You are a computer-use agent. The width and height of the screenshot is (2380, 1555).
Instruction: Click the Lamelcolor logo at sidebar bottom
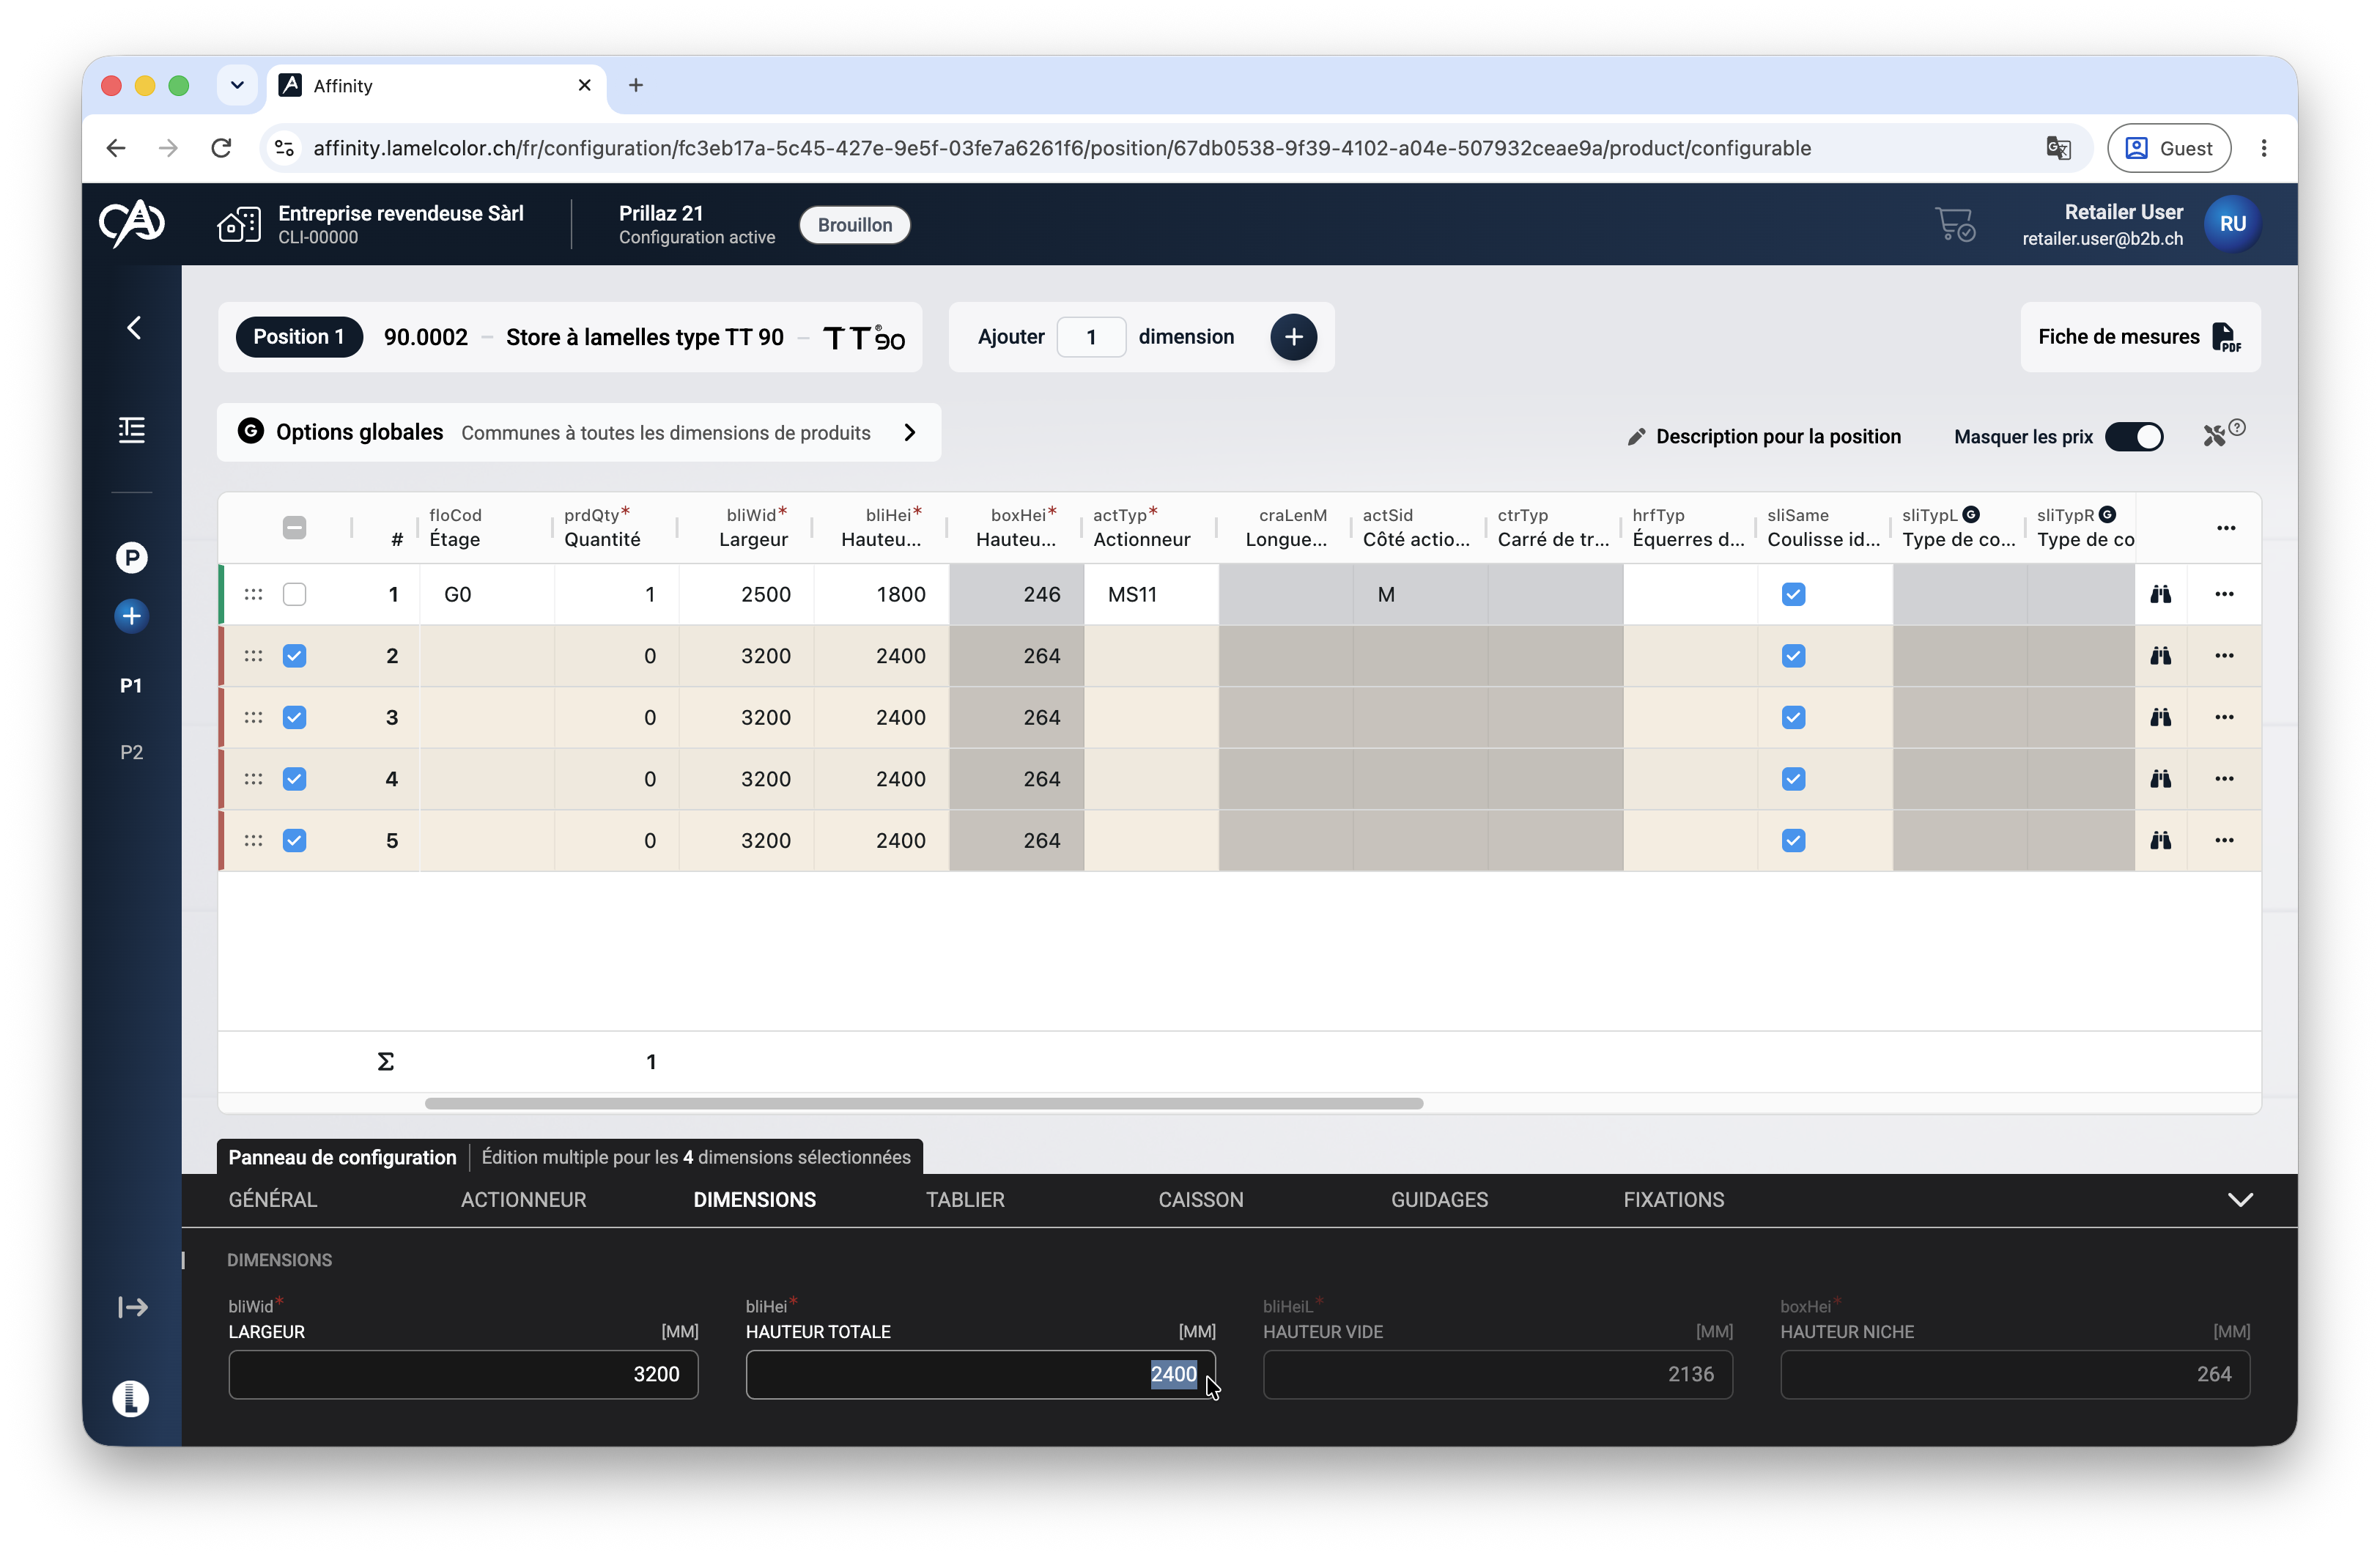[131, 1398]
